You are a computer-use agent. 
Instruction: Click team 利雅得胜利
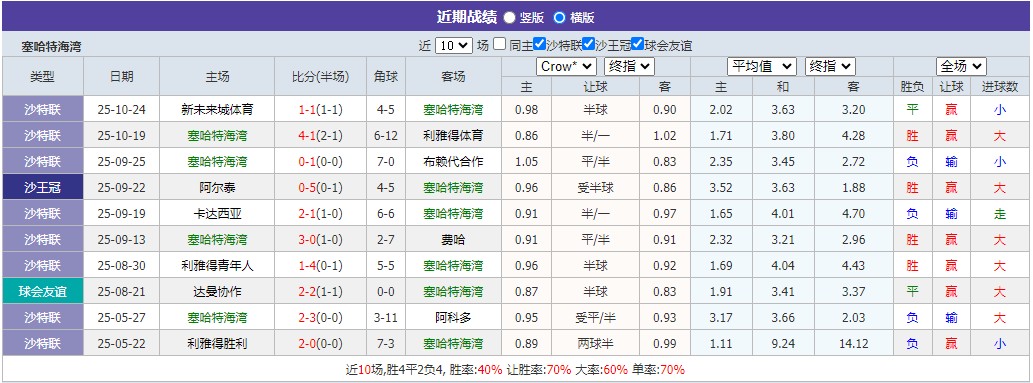pyautogui.click(x=217, y=343)
